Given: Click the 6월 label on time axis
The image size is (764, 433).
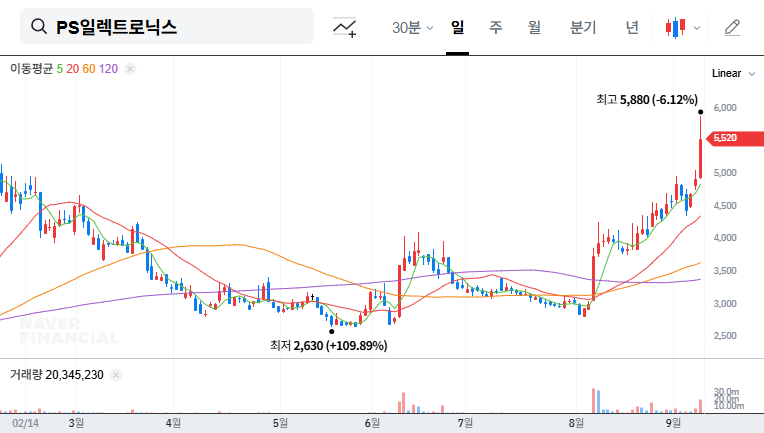Looking at the screenshot, I should [x=372, y=423].
